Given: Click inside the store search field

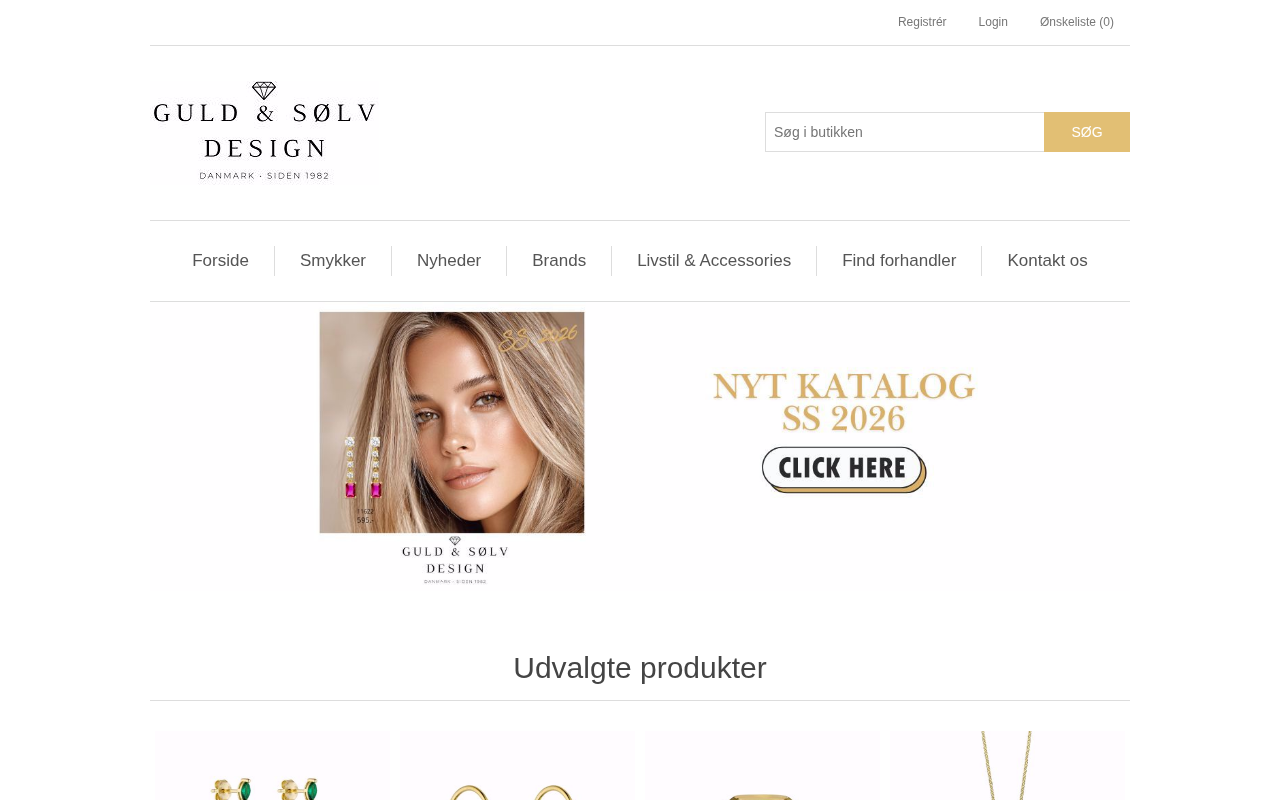Looking at the screenshot, I should pos(905,132).
